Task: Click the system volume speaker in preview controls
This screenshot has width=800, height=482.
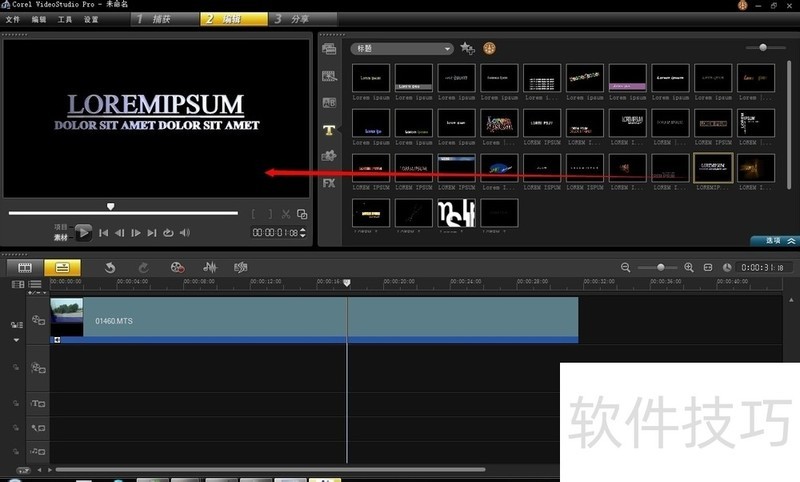Action: (x=185, y=233)
